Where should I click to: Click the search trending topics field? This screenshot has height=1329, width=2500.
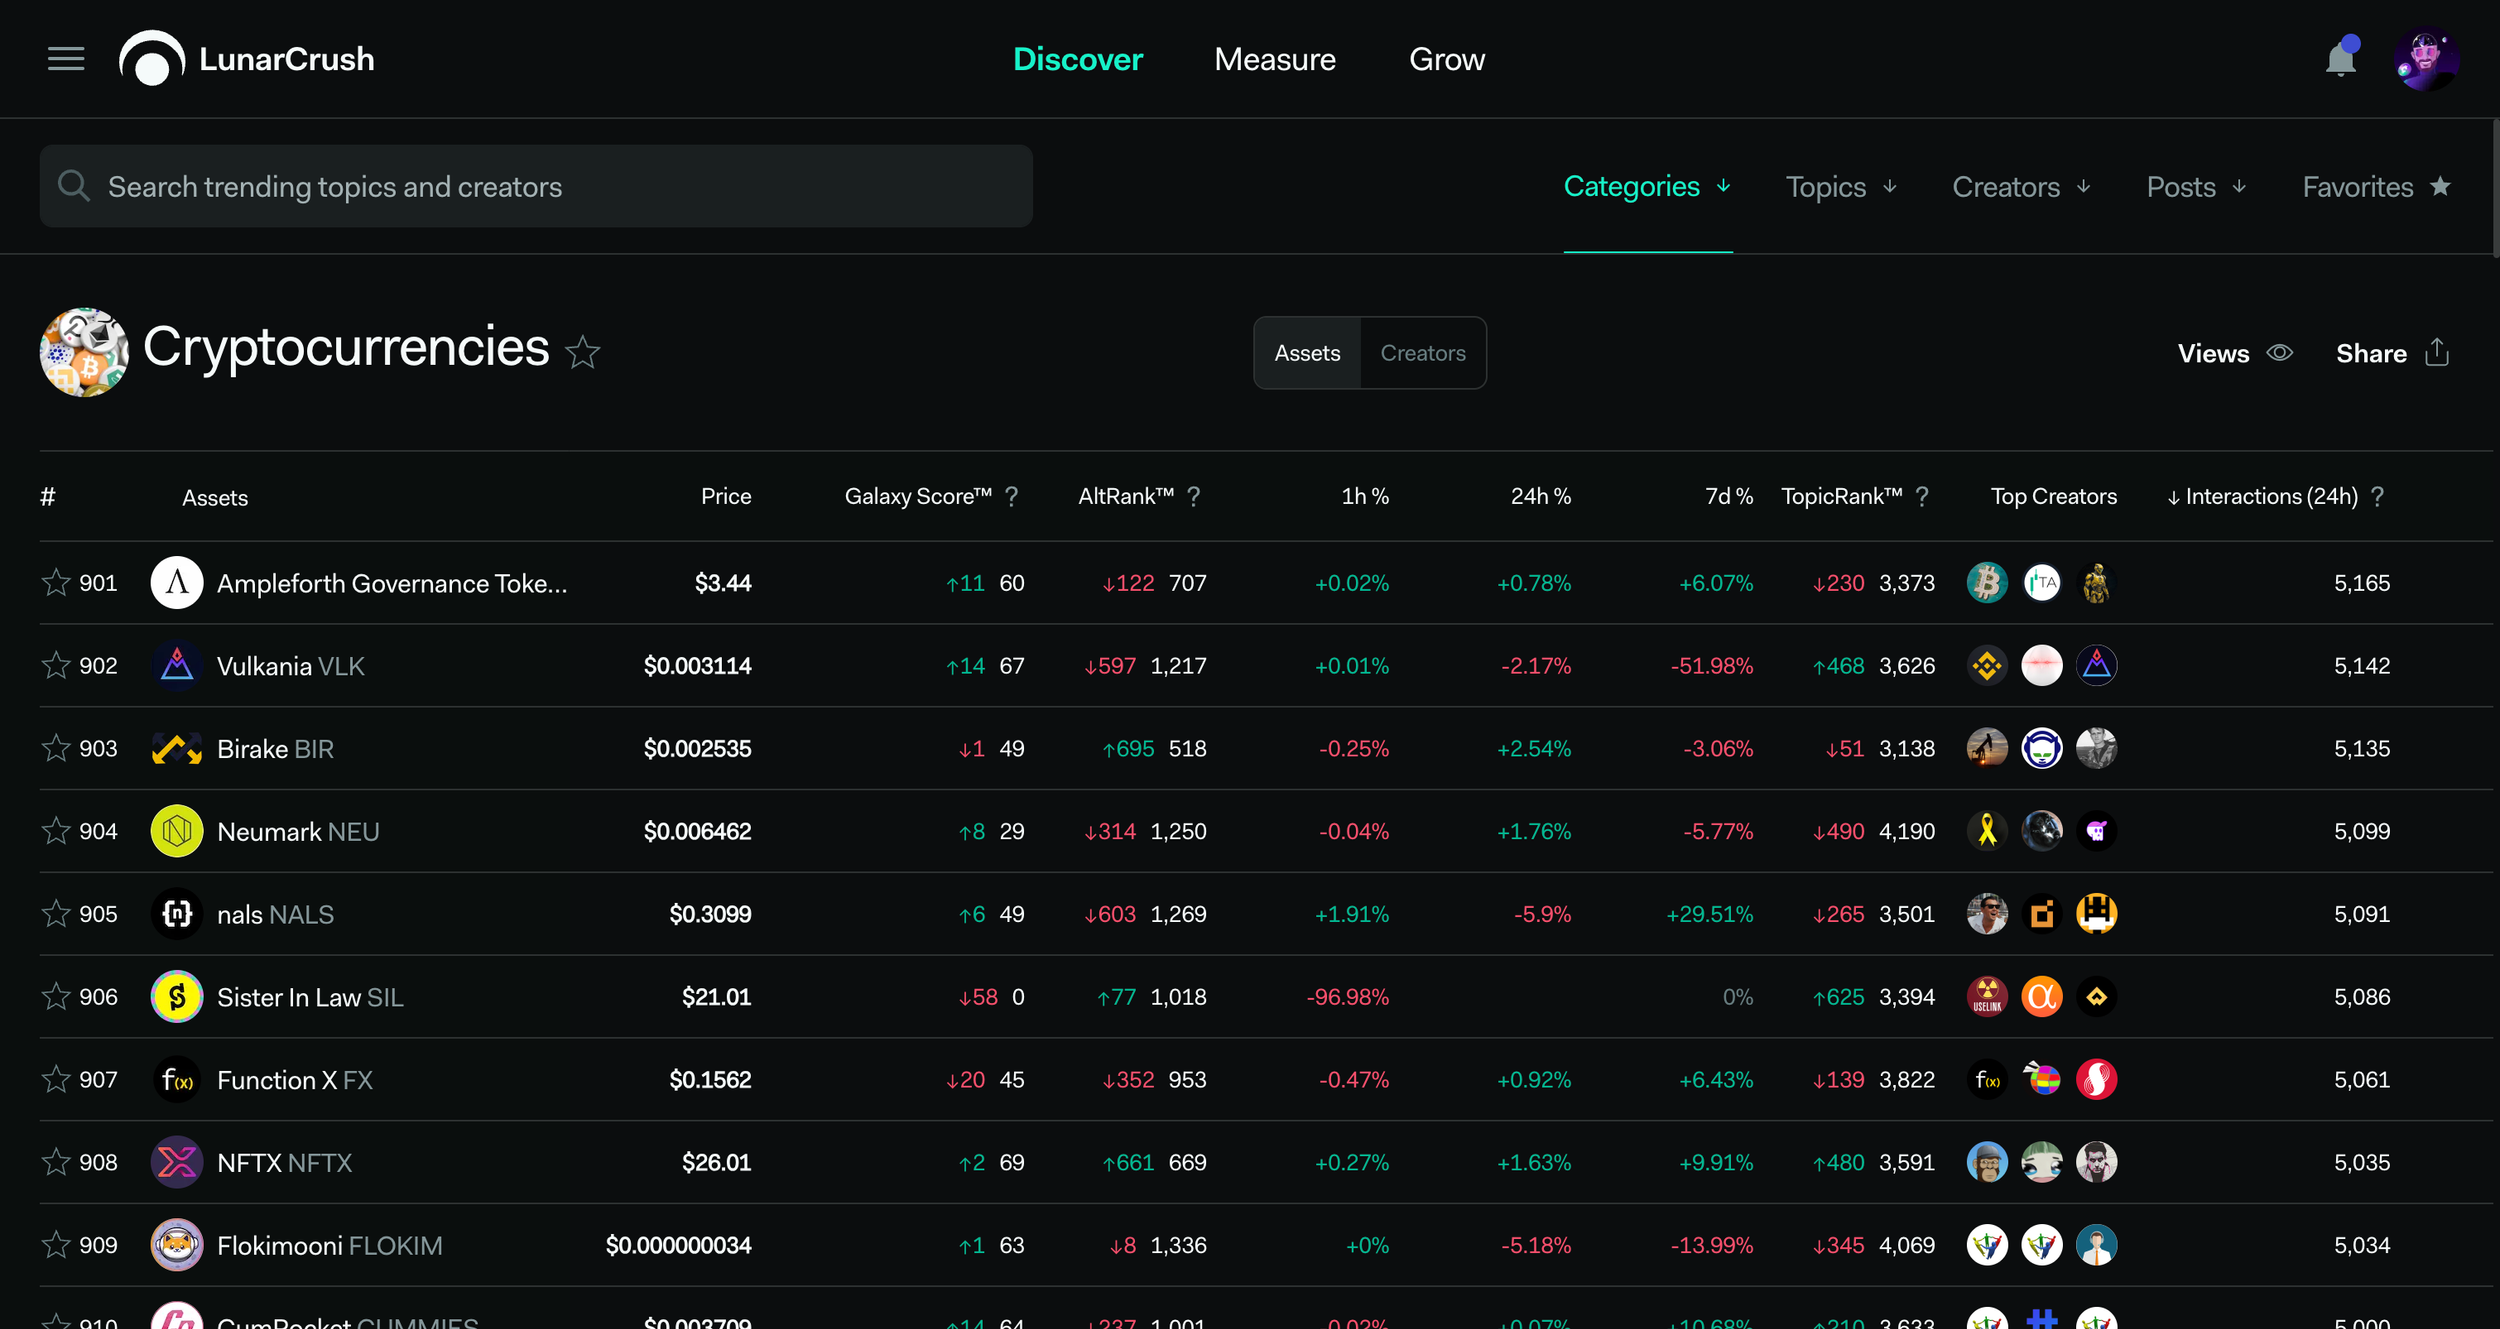tap(536, 186)
